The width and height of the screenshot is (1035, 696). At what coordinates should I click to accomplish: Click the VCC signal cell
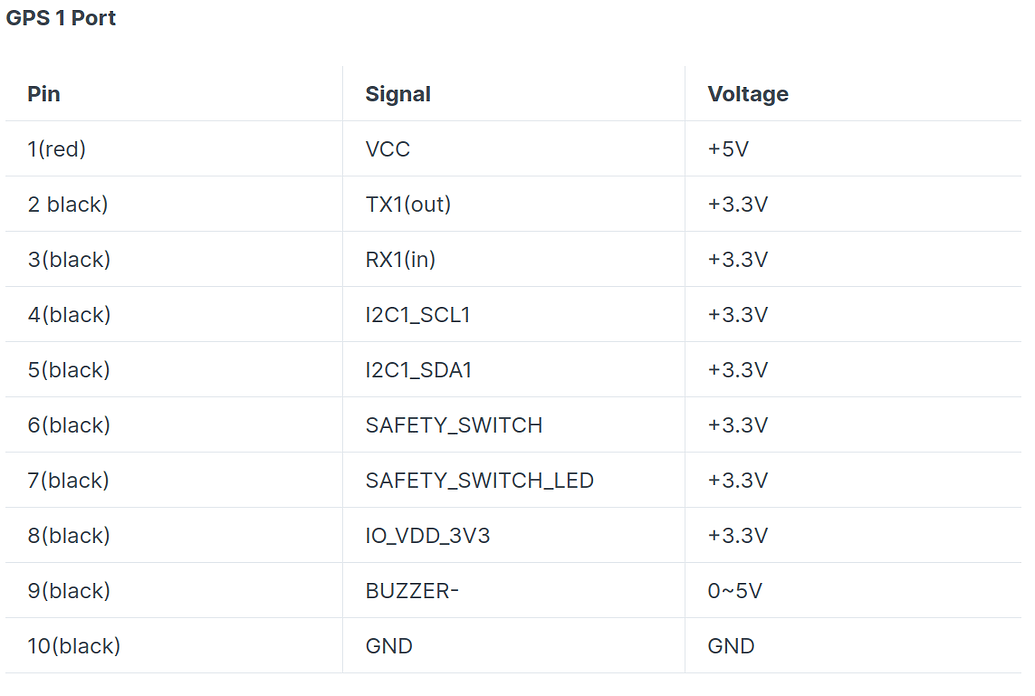(x=388, y=149)
